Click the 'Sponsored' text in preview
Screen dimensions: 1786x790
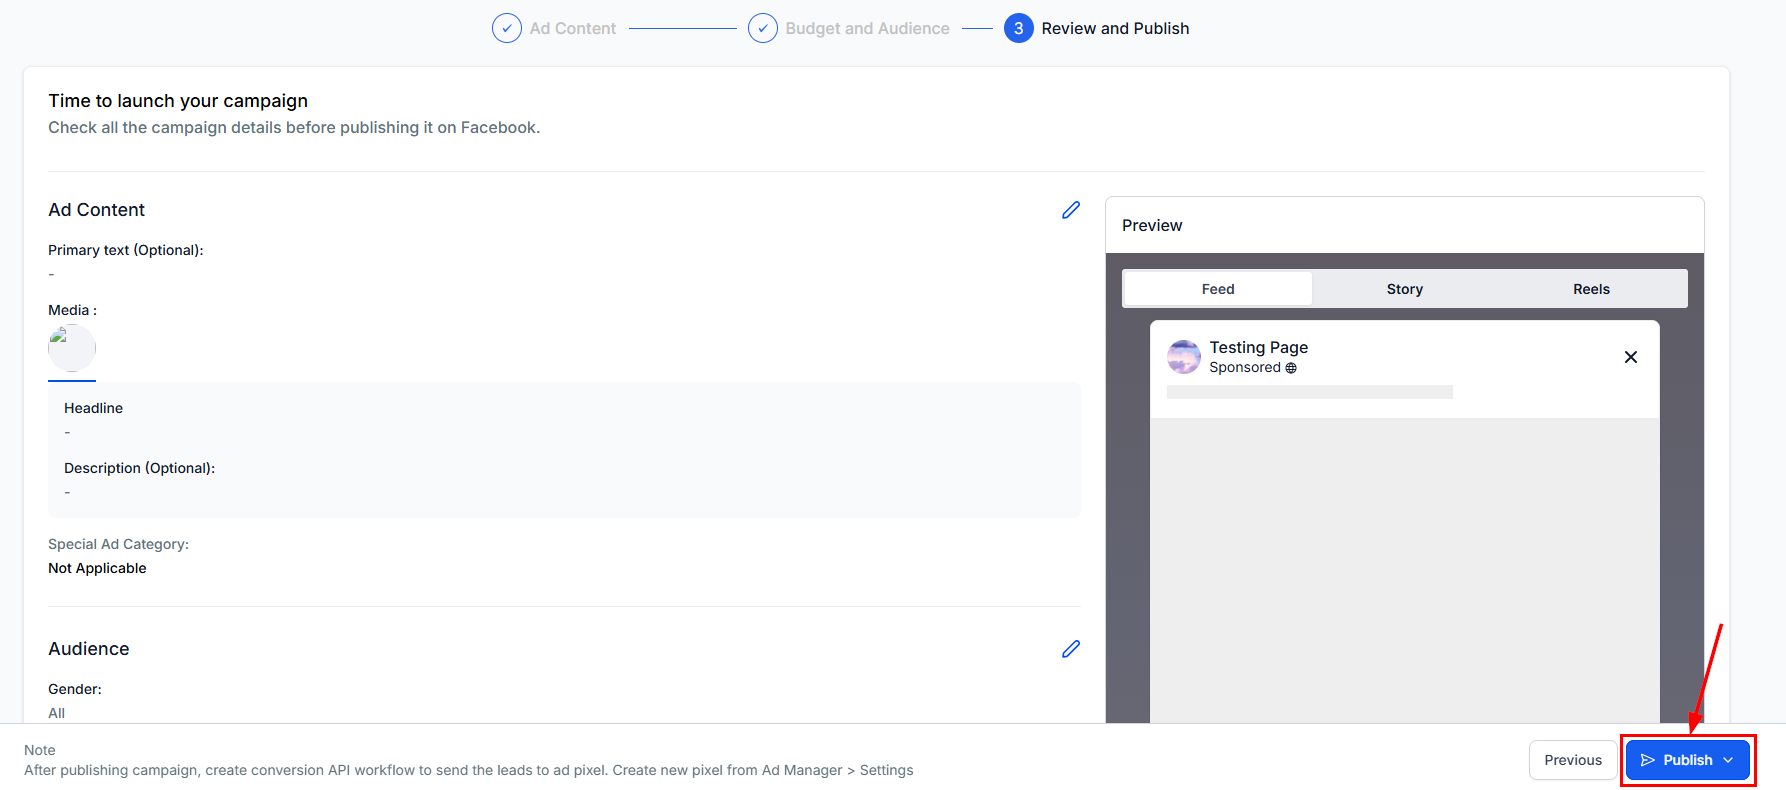[1245, 368]
